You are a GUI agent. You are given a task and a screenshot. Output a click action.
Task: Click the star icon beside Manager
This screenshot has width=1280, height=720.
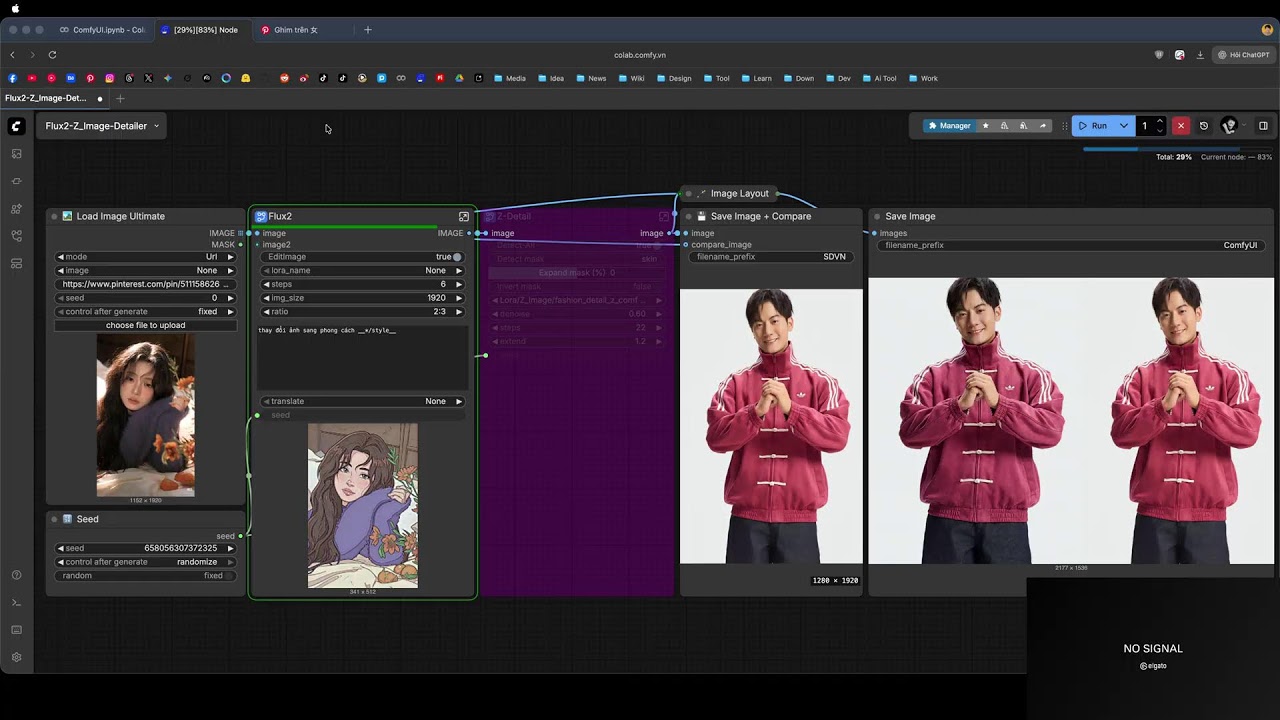[x=986, y=126]
